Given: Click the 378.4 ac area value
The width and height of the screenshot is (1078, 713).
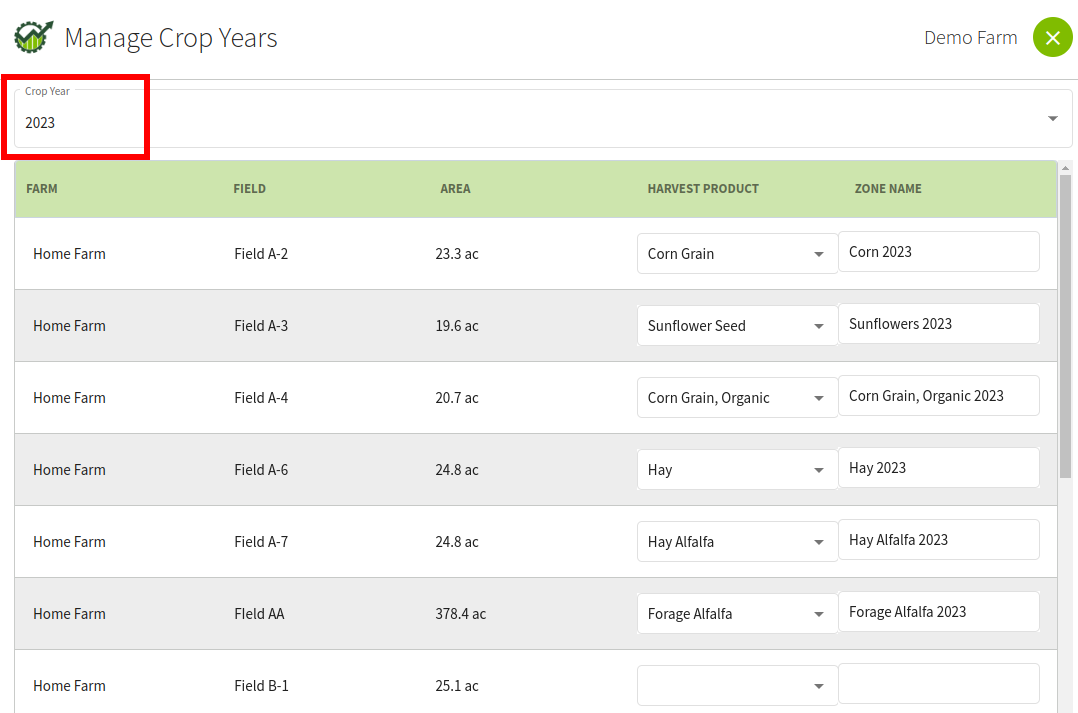Looking at the screenshot, I should tap(461, 613).
